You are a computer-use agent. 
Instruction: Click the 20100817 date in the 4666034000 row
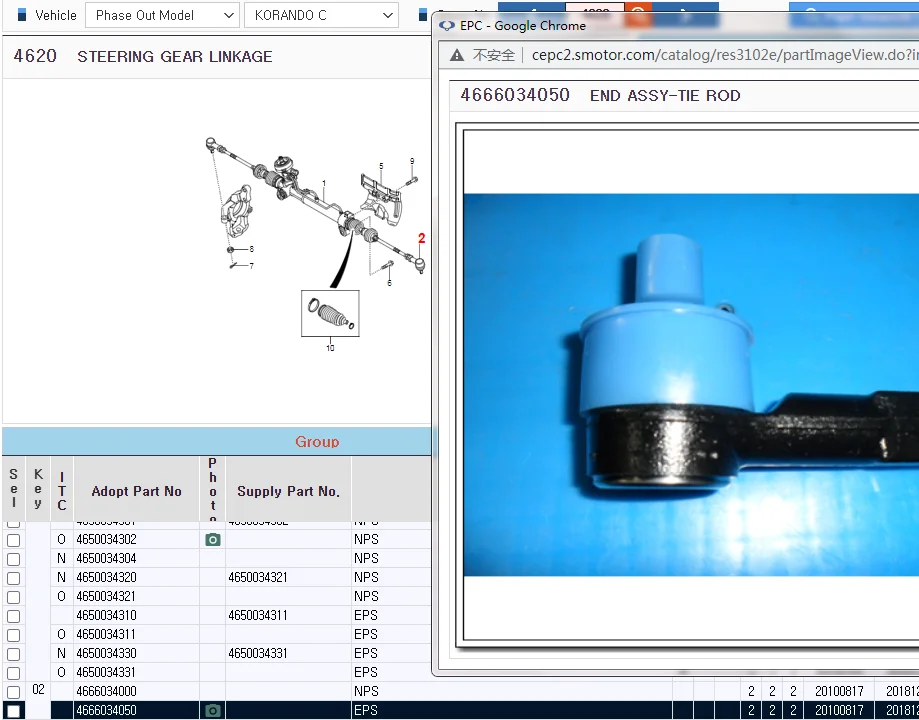pyautogui.click(x=839, y=692)
